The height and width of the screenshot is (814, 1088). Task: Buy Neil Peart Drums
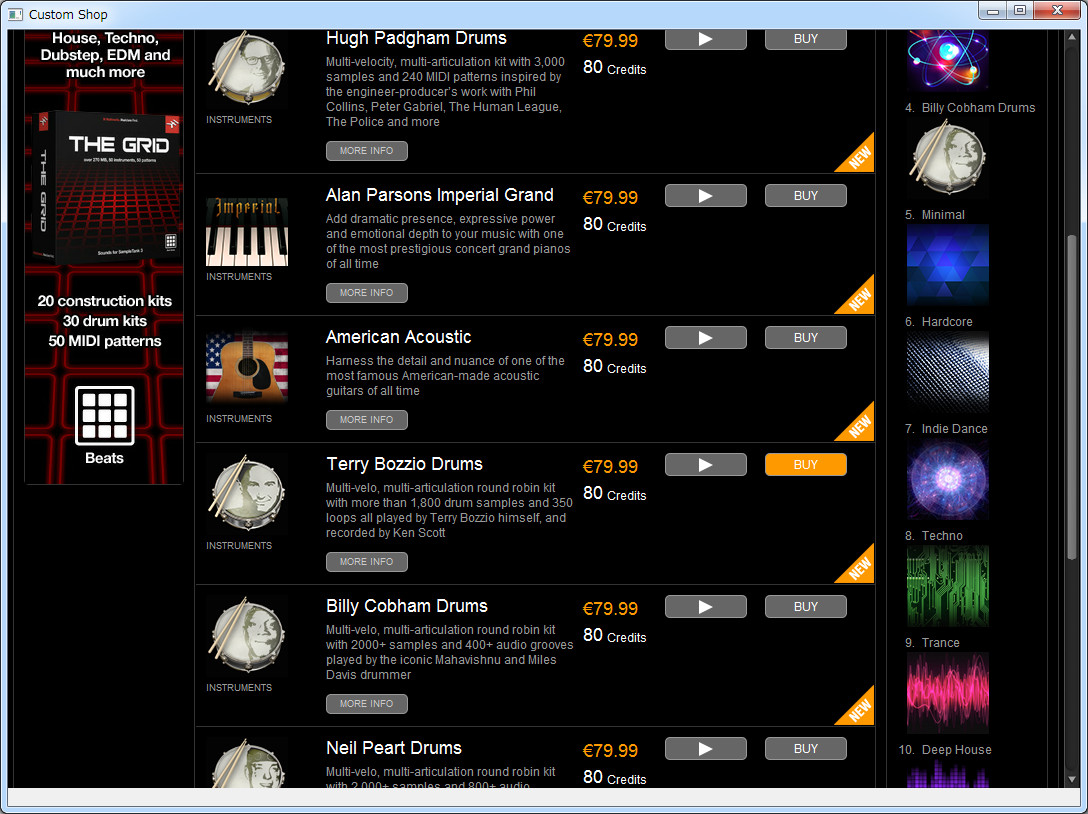[x=806, y=749]
